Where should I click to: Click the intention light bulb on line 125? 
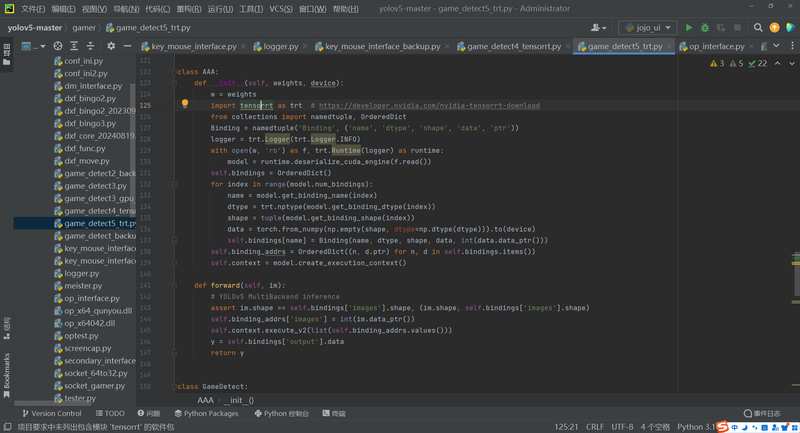185,104
